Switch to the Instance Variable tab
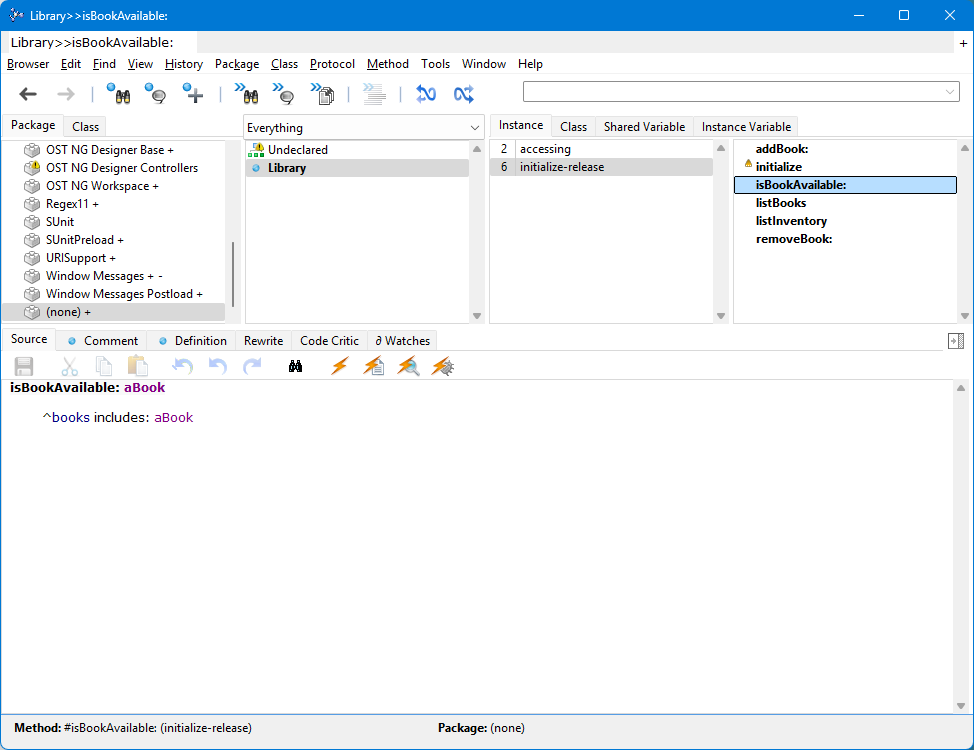This screenshot has width=974, height=750. pyautogui.click(x=746, y=127)
